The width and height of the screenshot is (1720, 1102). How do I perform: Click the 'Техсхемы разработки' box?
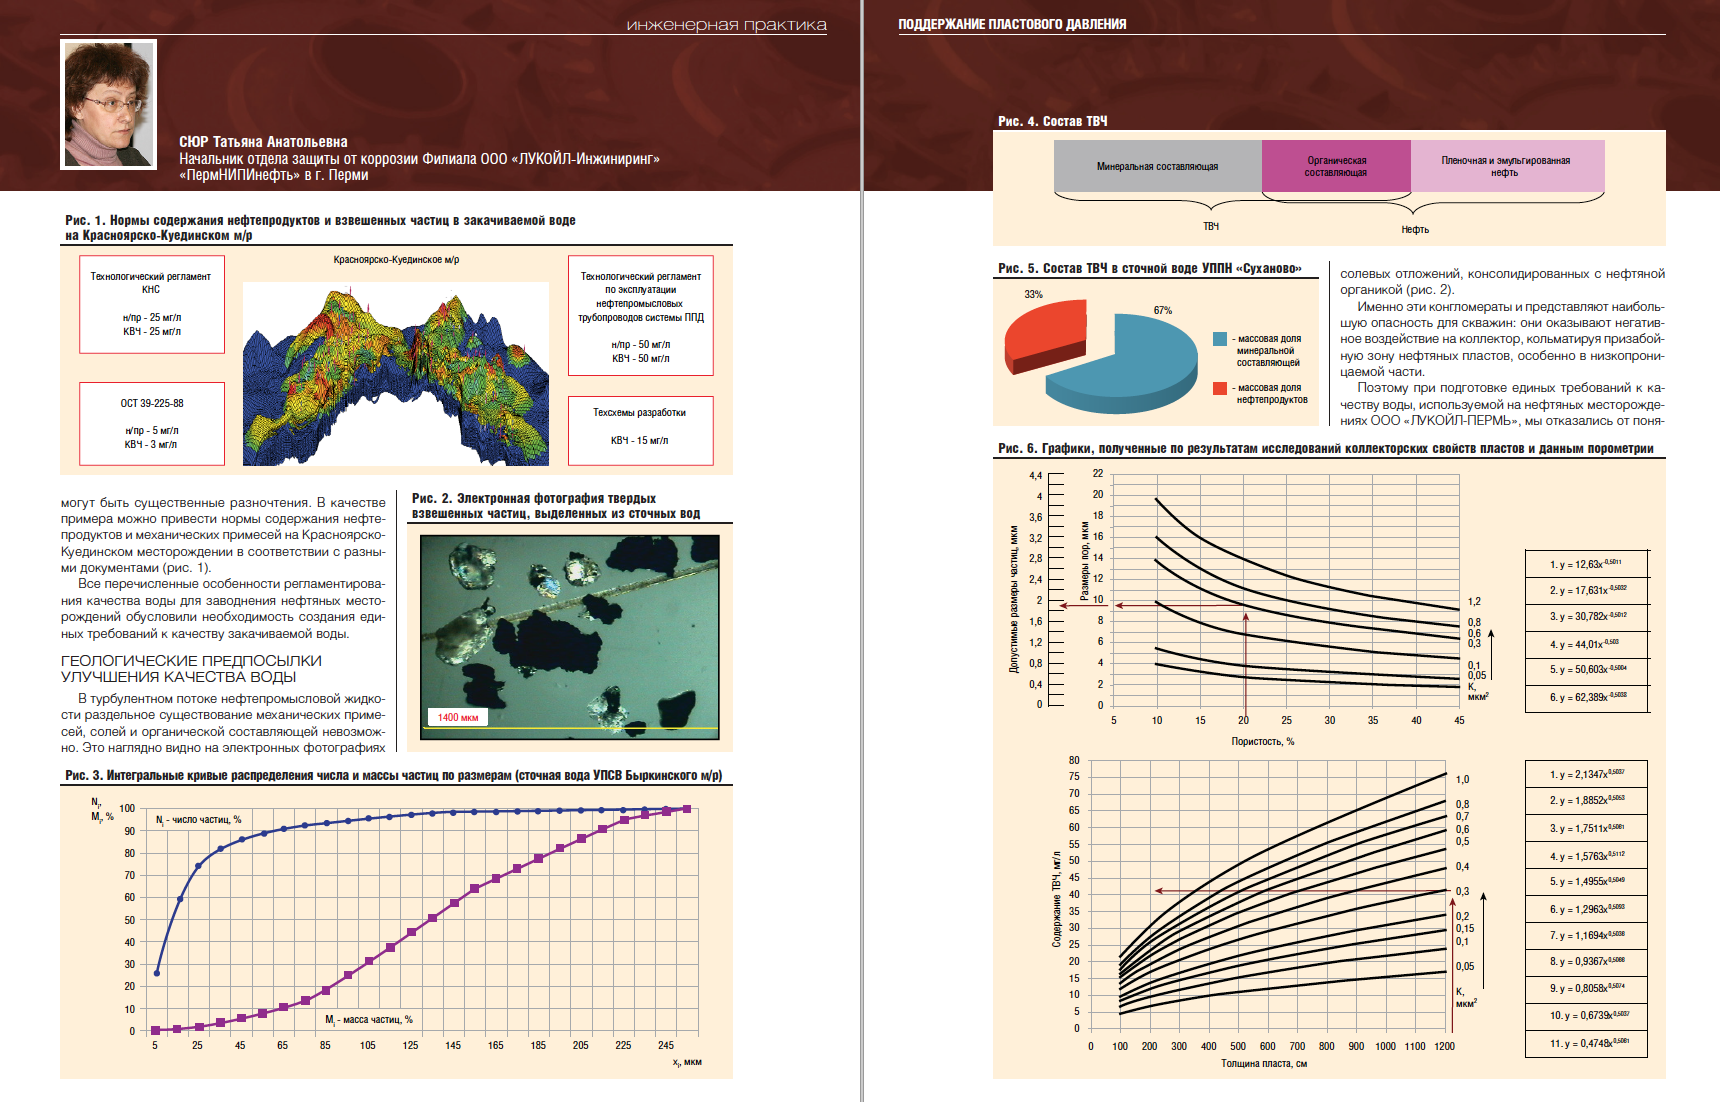pos(640,431)
